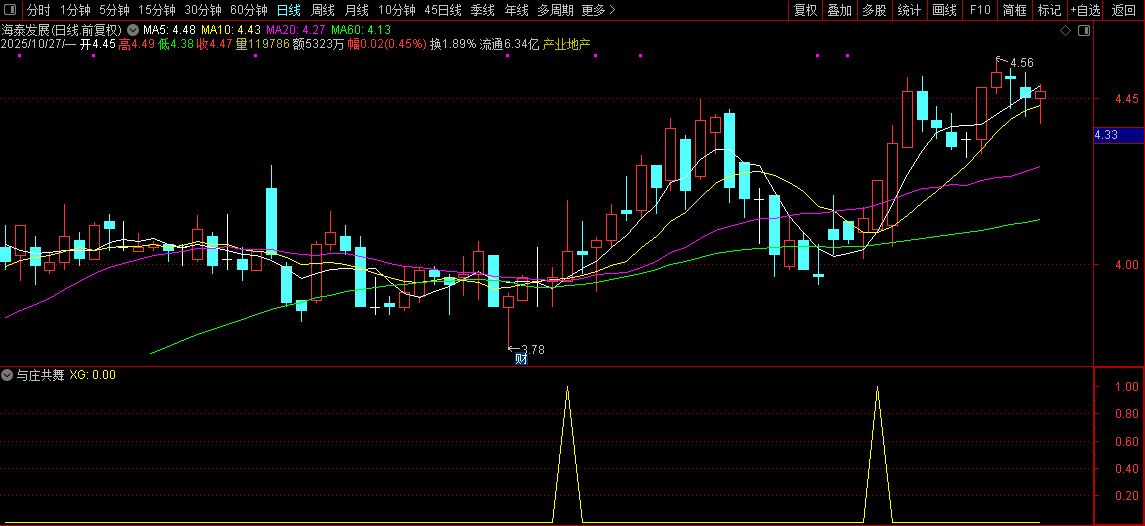Select the 日线 daily tab
Image resolution: width=1145 pixels, height=526 pixels.
pyautogui.click(x=288, y=10)
